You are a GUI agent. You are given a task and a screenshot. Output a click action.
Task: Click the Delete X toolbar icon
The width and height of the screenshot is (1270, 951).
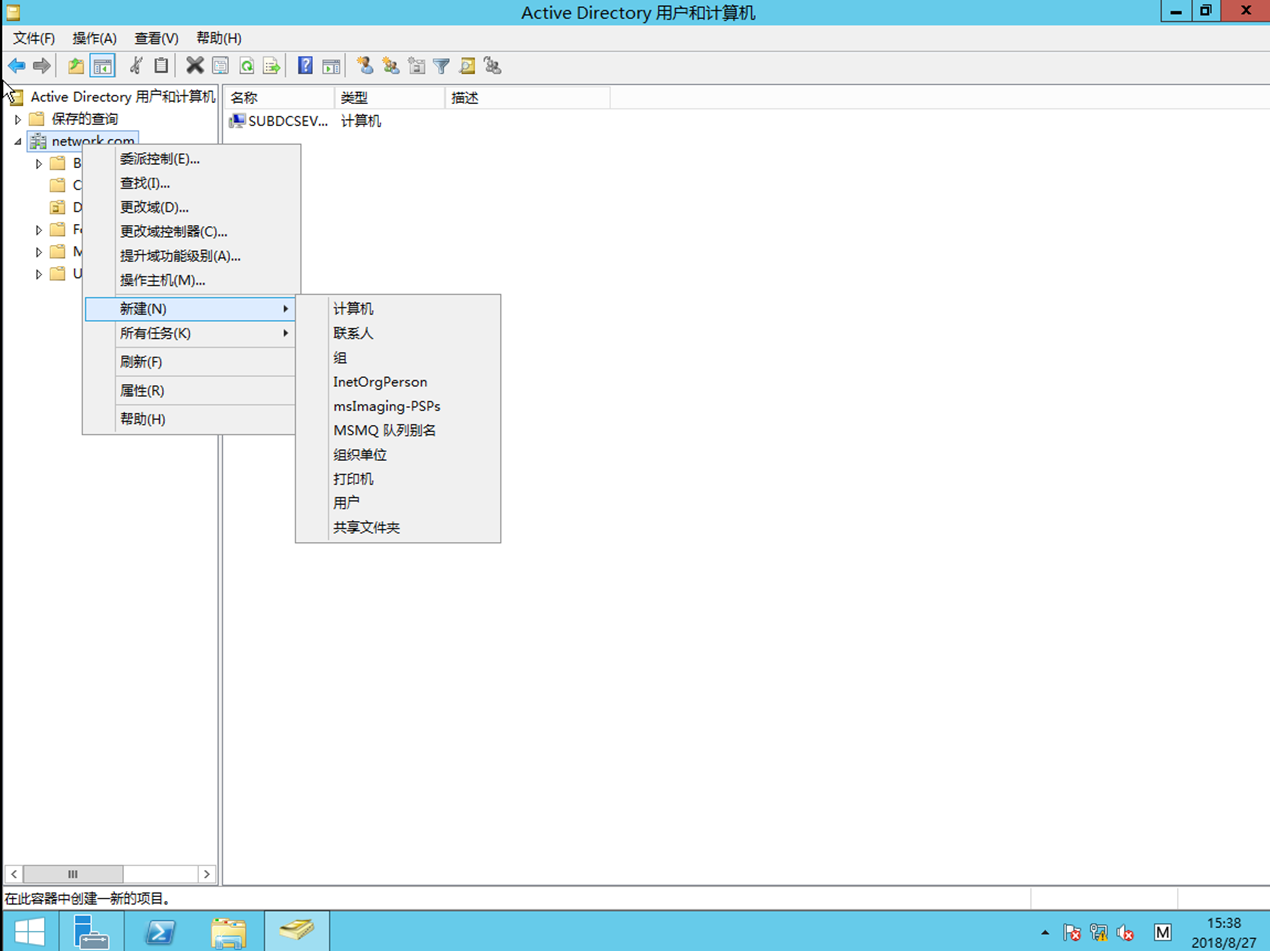195,66
